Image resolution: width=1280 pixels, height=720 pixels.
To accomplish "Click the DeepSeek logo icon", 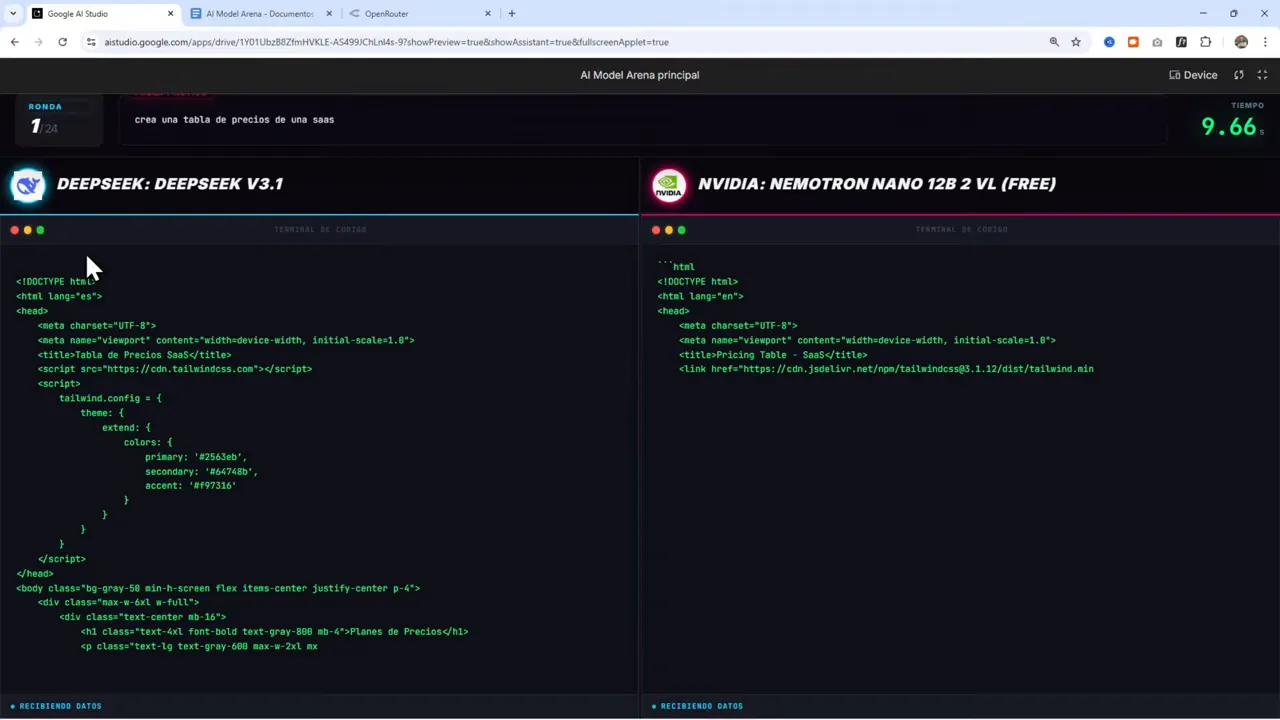I will (27, 184).
